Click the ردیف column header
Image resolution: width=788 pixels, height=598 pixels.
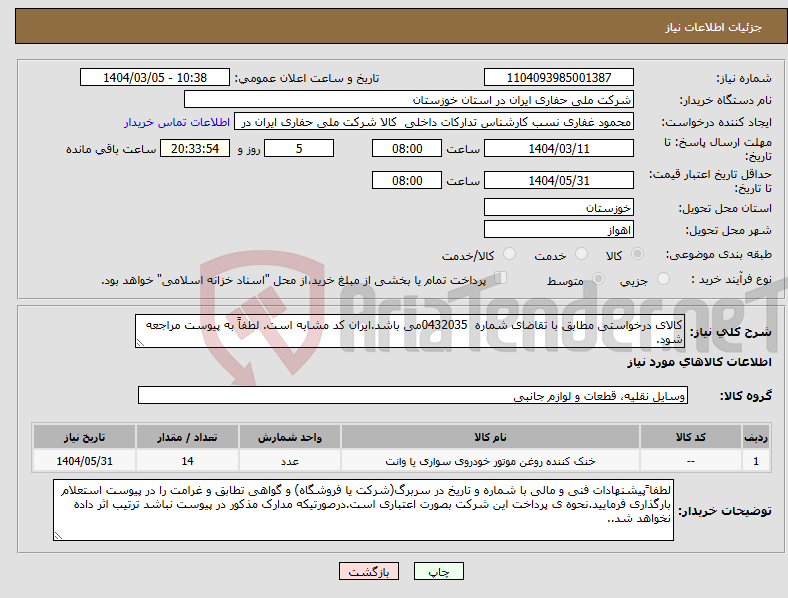pos(756,437)
